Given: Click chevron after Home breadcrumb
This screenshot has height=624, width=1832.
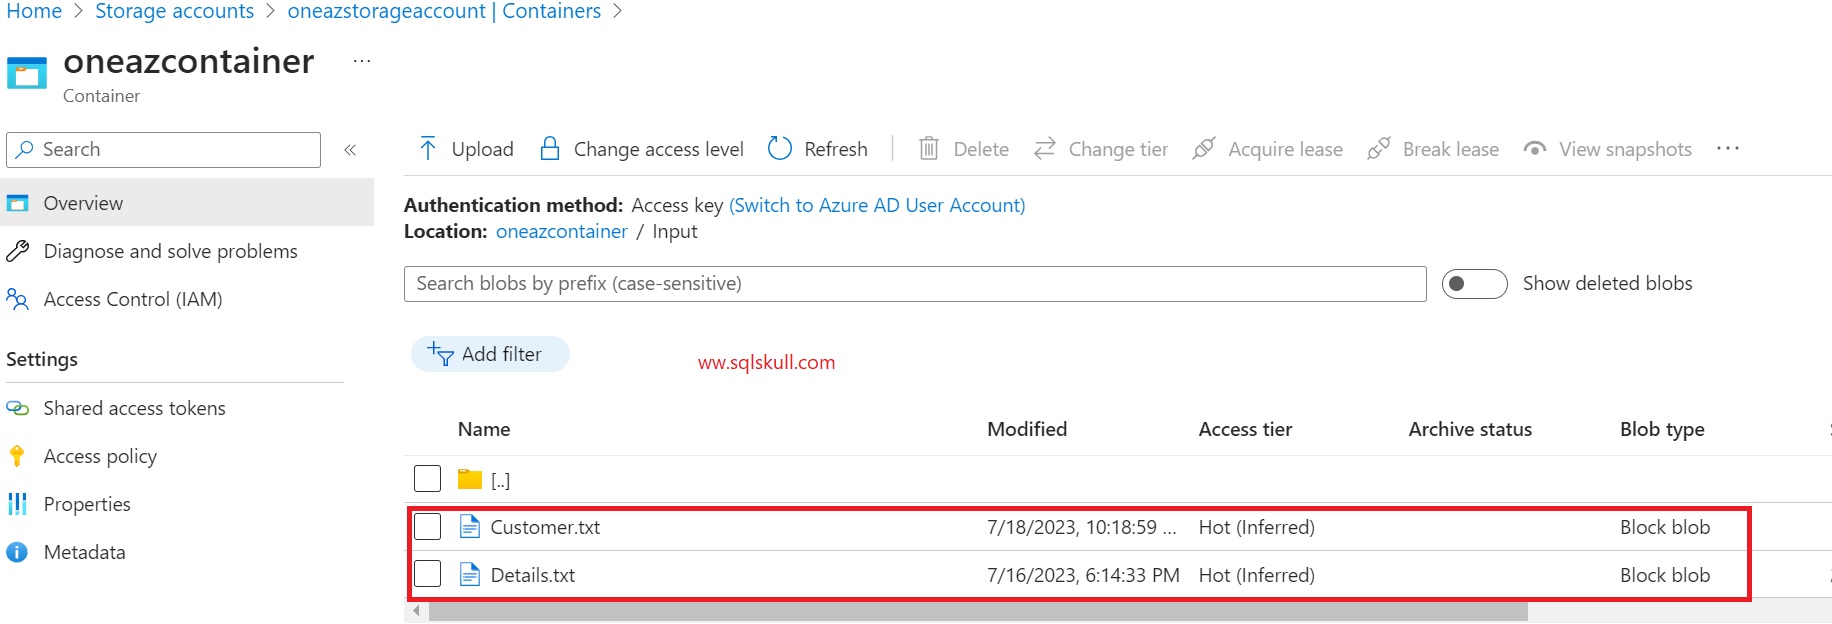Looking at the screenshot, I should click(x=78, y=12).
